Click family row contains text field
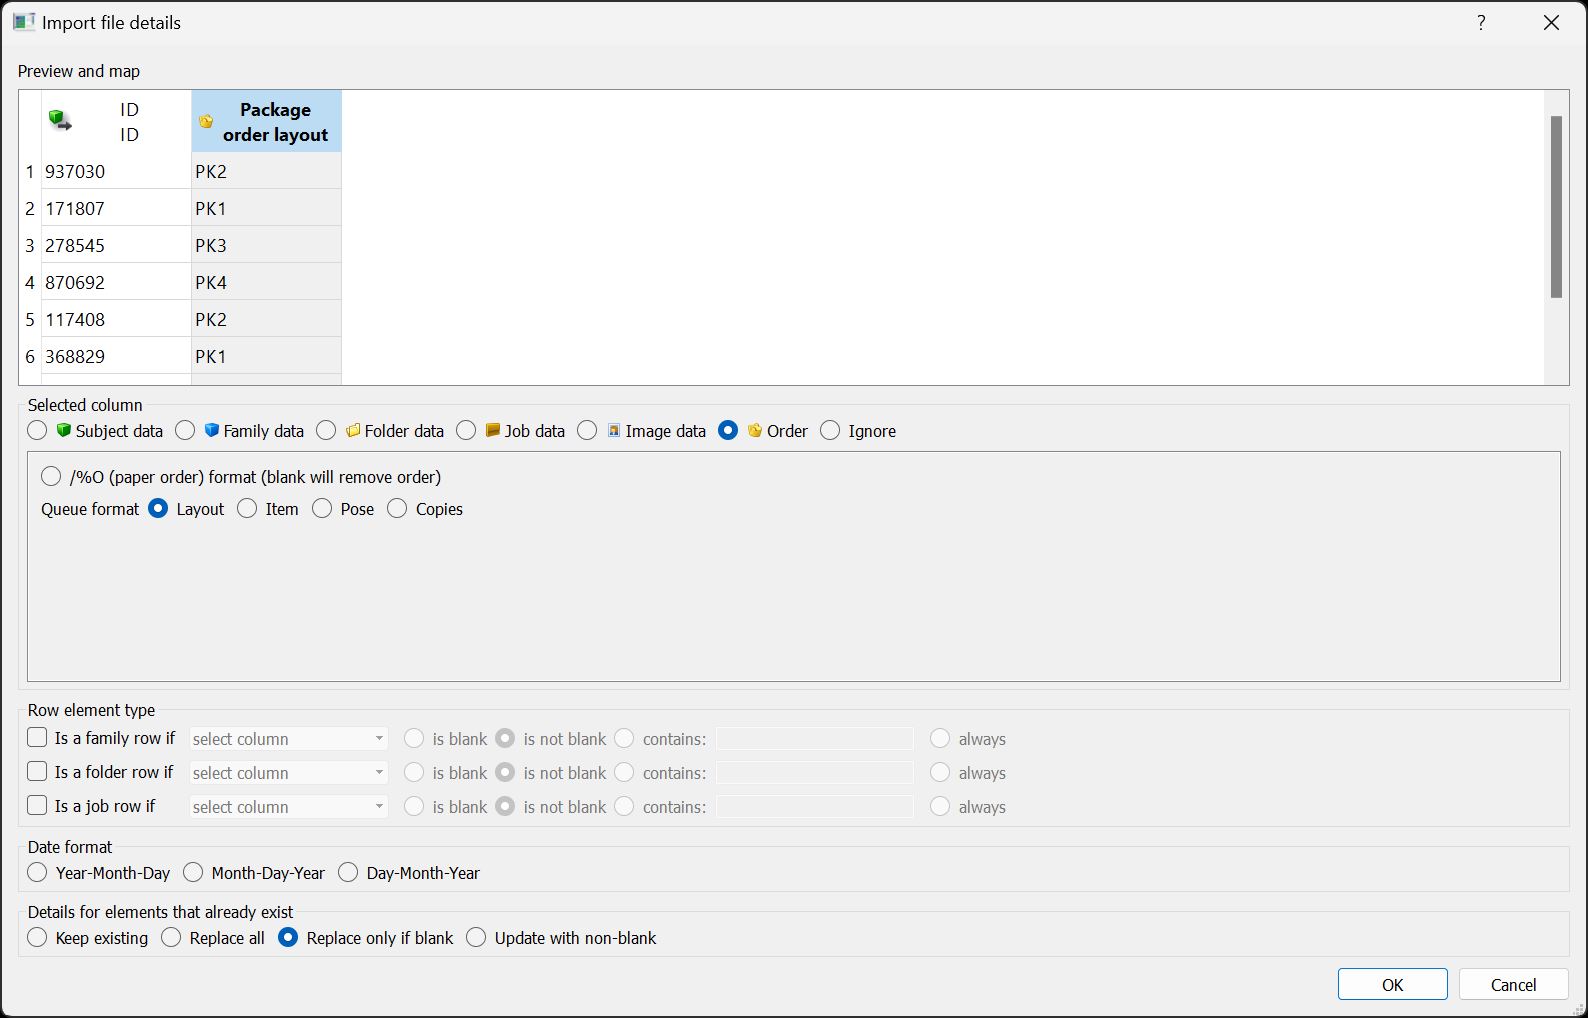Viewport: 1588px width, 1018px height. tap(815, 738)
